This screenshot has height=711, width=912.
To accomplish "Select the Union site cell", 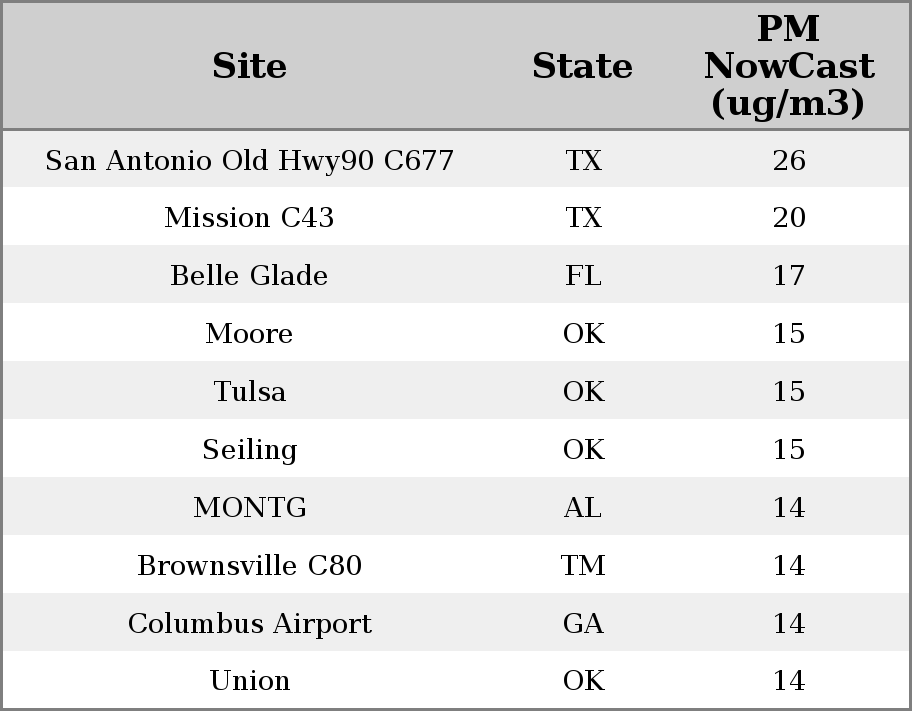I will 249,680.
